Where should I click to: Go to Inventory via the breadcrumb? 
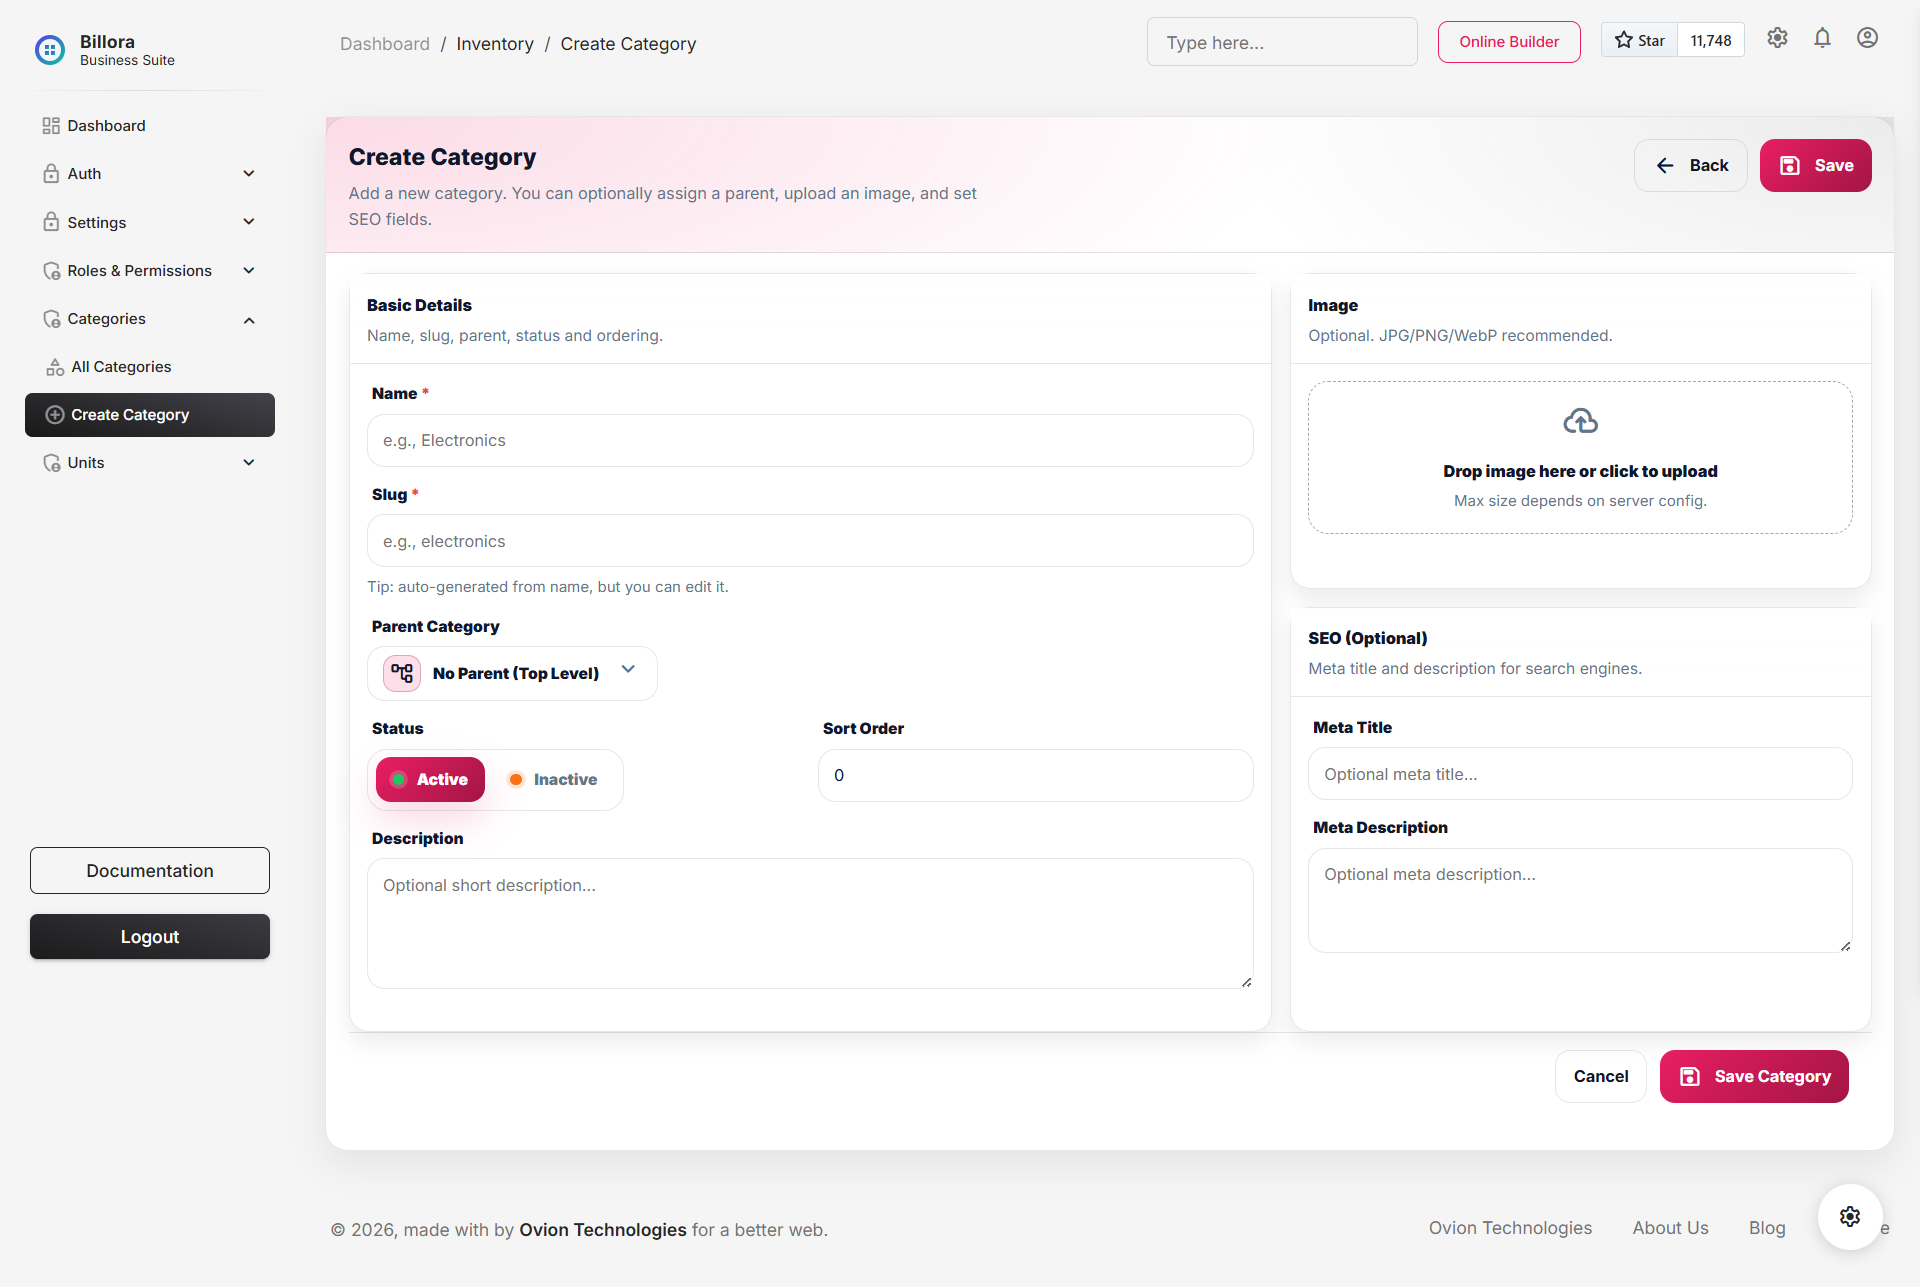(x=495, y=43)
